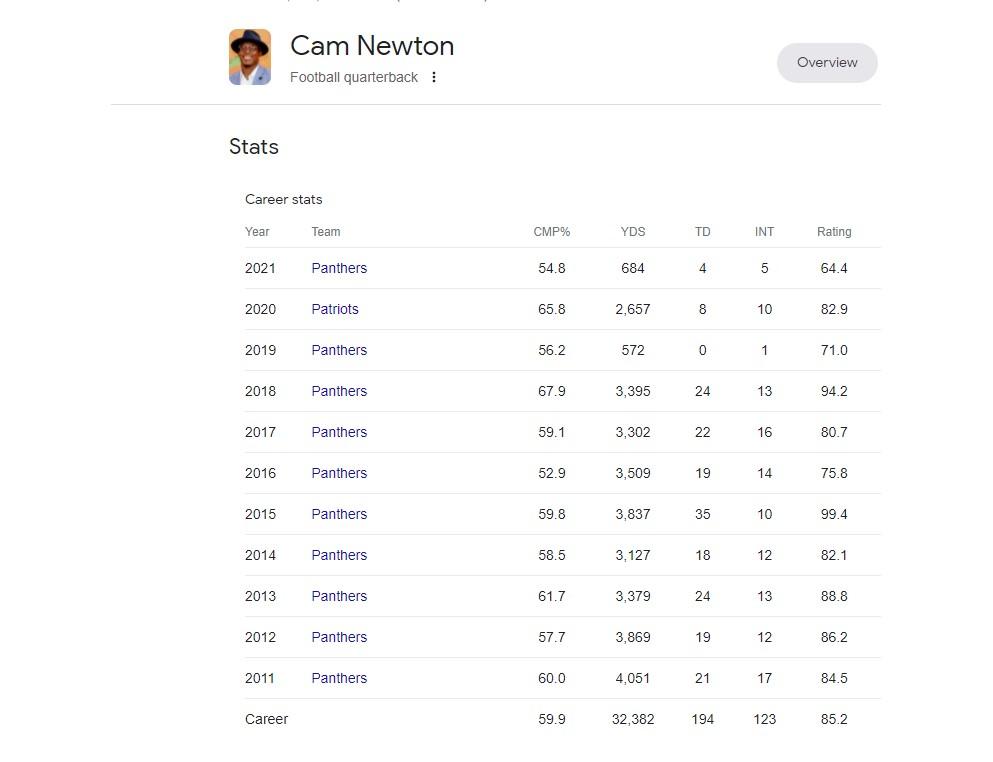This screenshot has width=993, height=762.
Task: Click the Panthers link for 2015
Action: tap(339, 514)
